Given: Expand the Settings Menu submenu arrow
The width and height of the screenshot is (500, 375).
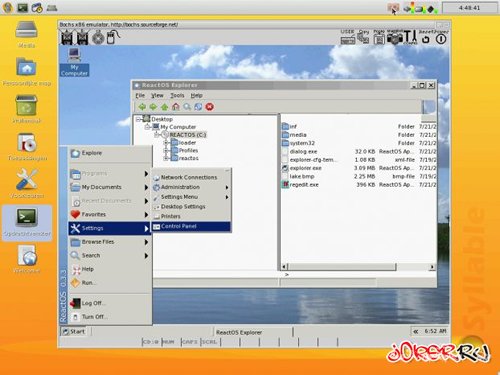Looking at the screenshot, I should [x=227, y=197].
